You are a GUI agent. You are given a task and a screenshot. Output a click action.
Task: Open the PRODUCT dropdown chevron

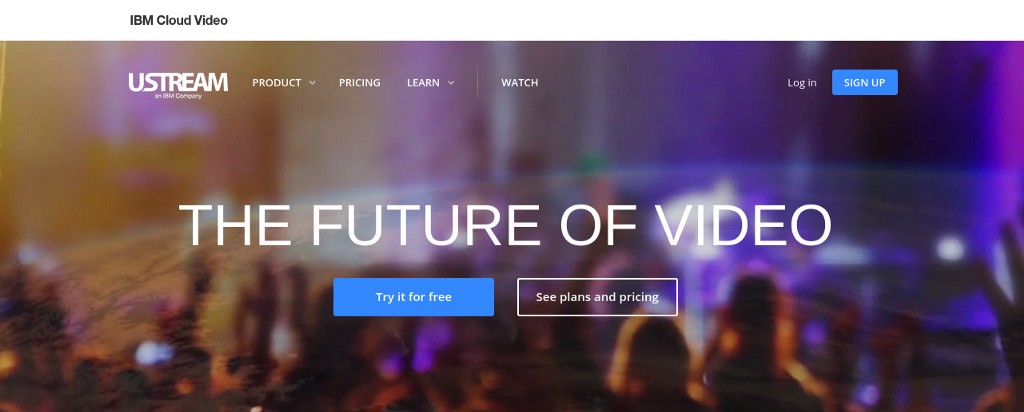pos(312,83)
